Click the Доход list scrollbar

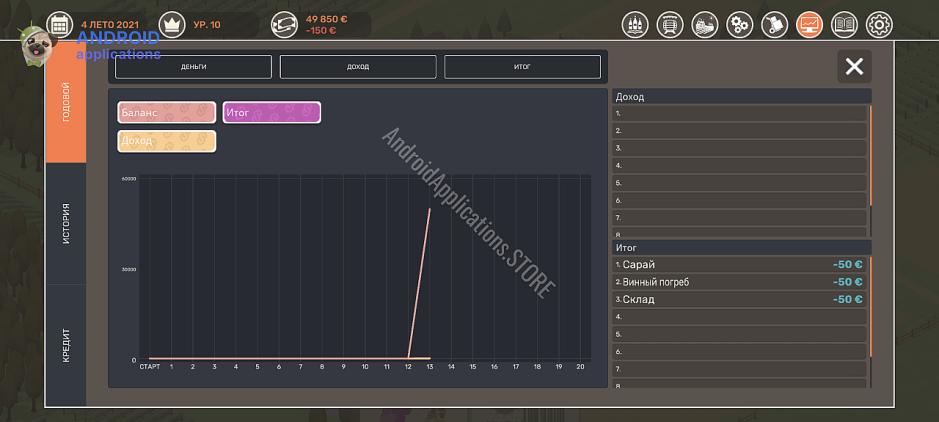(870, 156)
